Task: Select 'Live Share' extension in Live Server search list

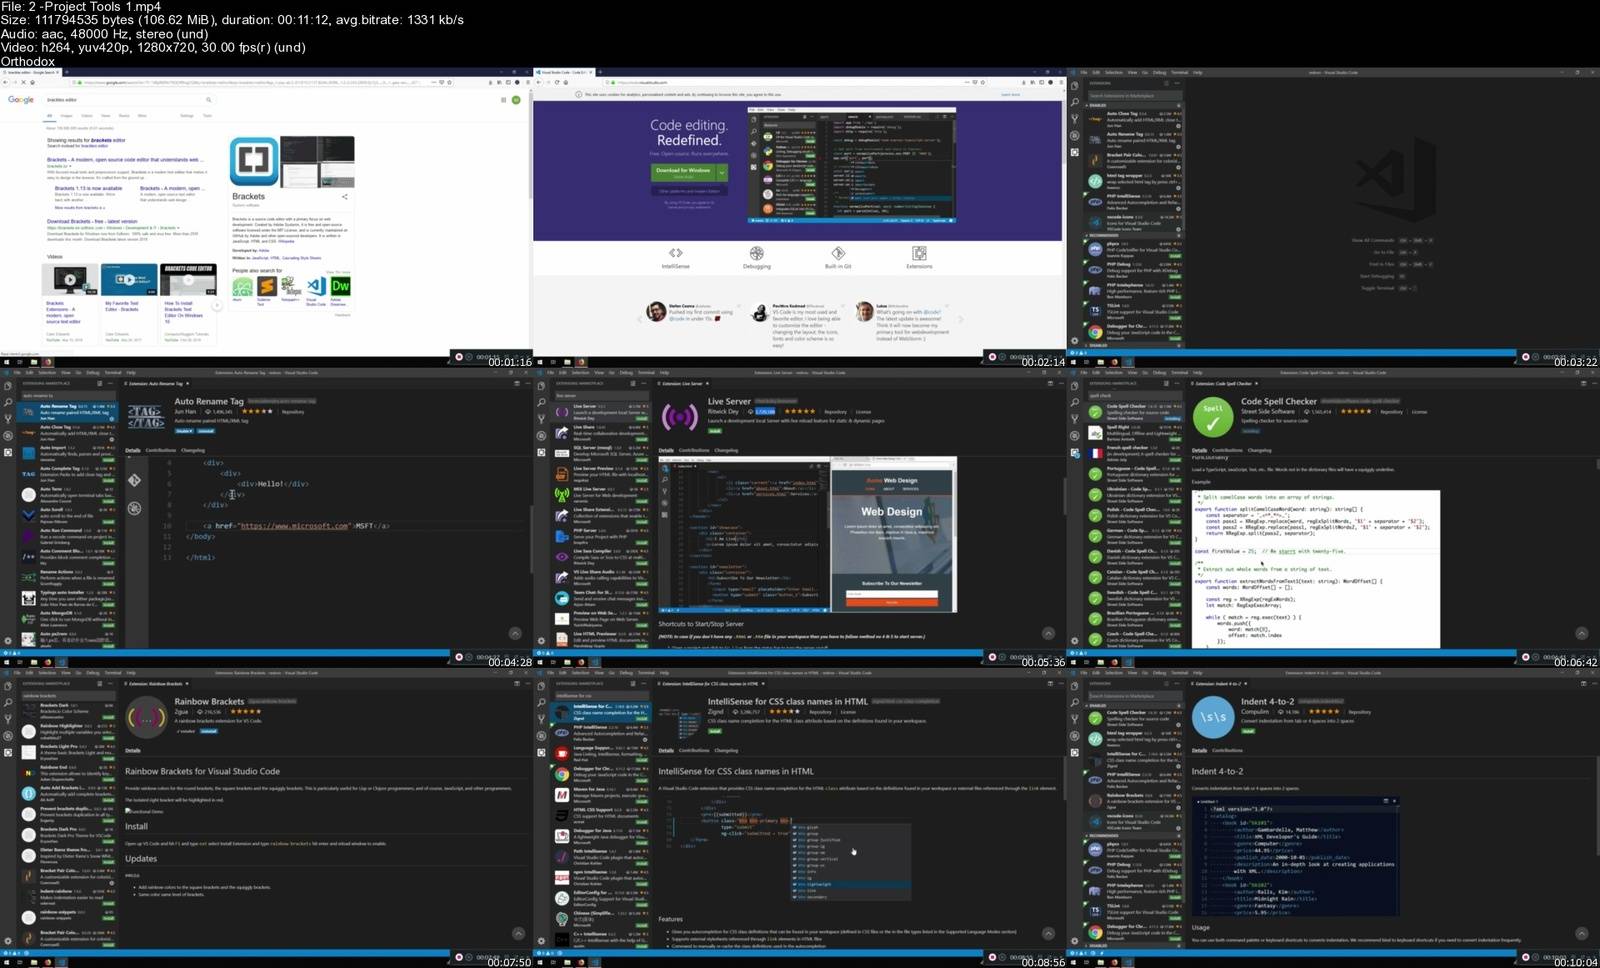Action: click(602, 433)
